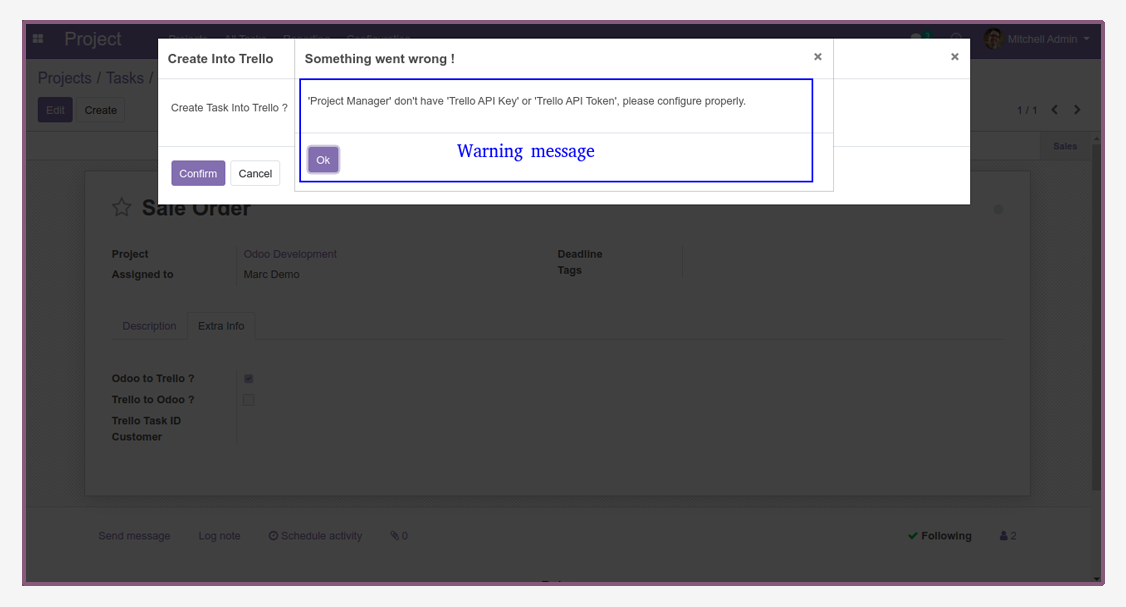Click the Create button
The height and width of the screenshot is (607, 1126).
pyautogui.click(x=101, y=110)
